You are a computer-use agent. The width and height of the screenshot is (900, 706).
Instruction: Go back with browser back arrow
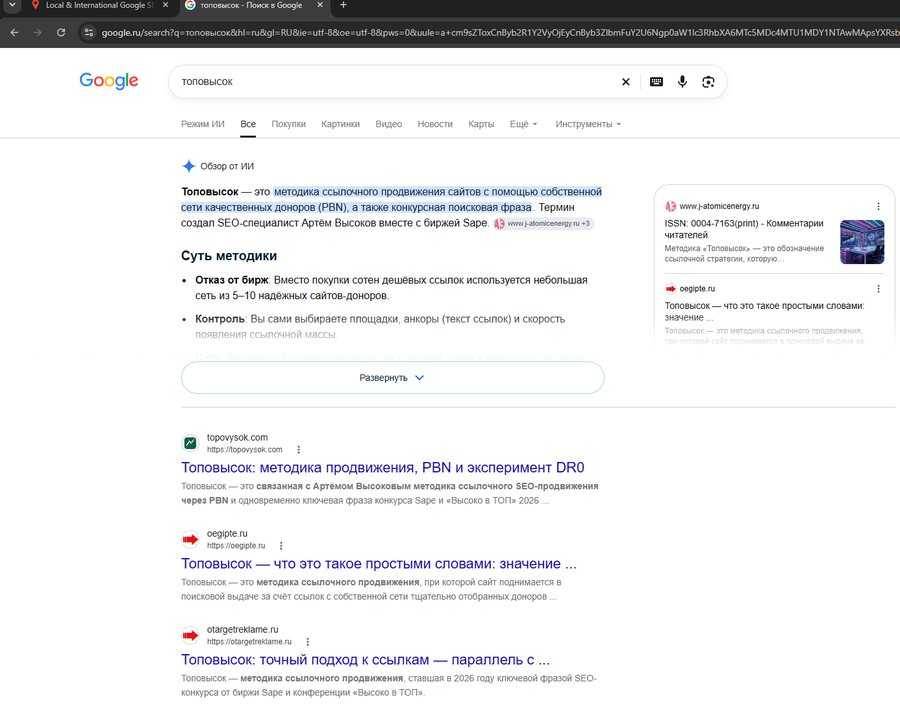pos(14,33)
